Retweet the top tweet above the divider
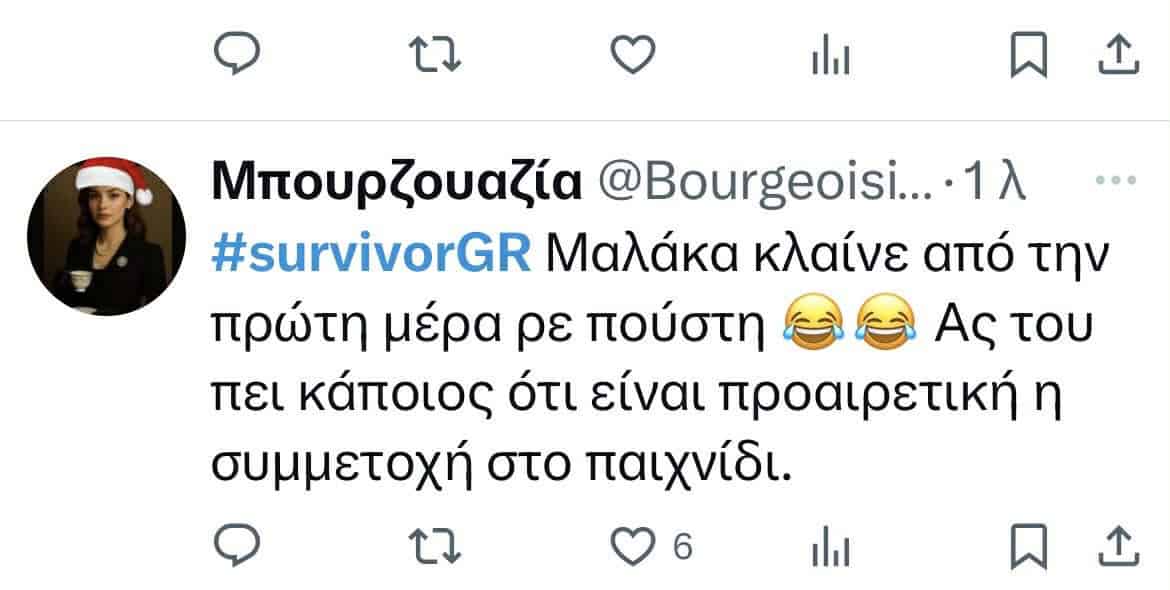 [x=435, y=55]
